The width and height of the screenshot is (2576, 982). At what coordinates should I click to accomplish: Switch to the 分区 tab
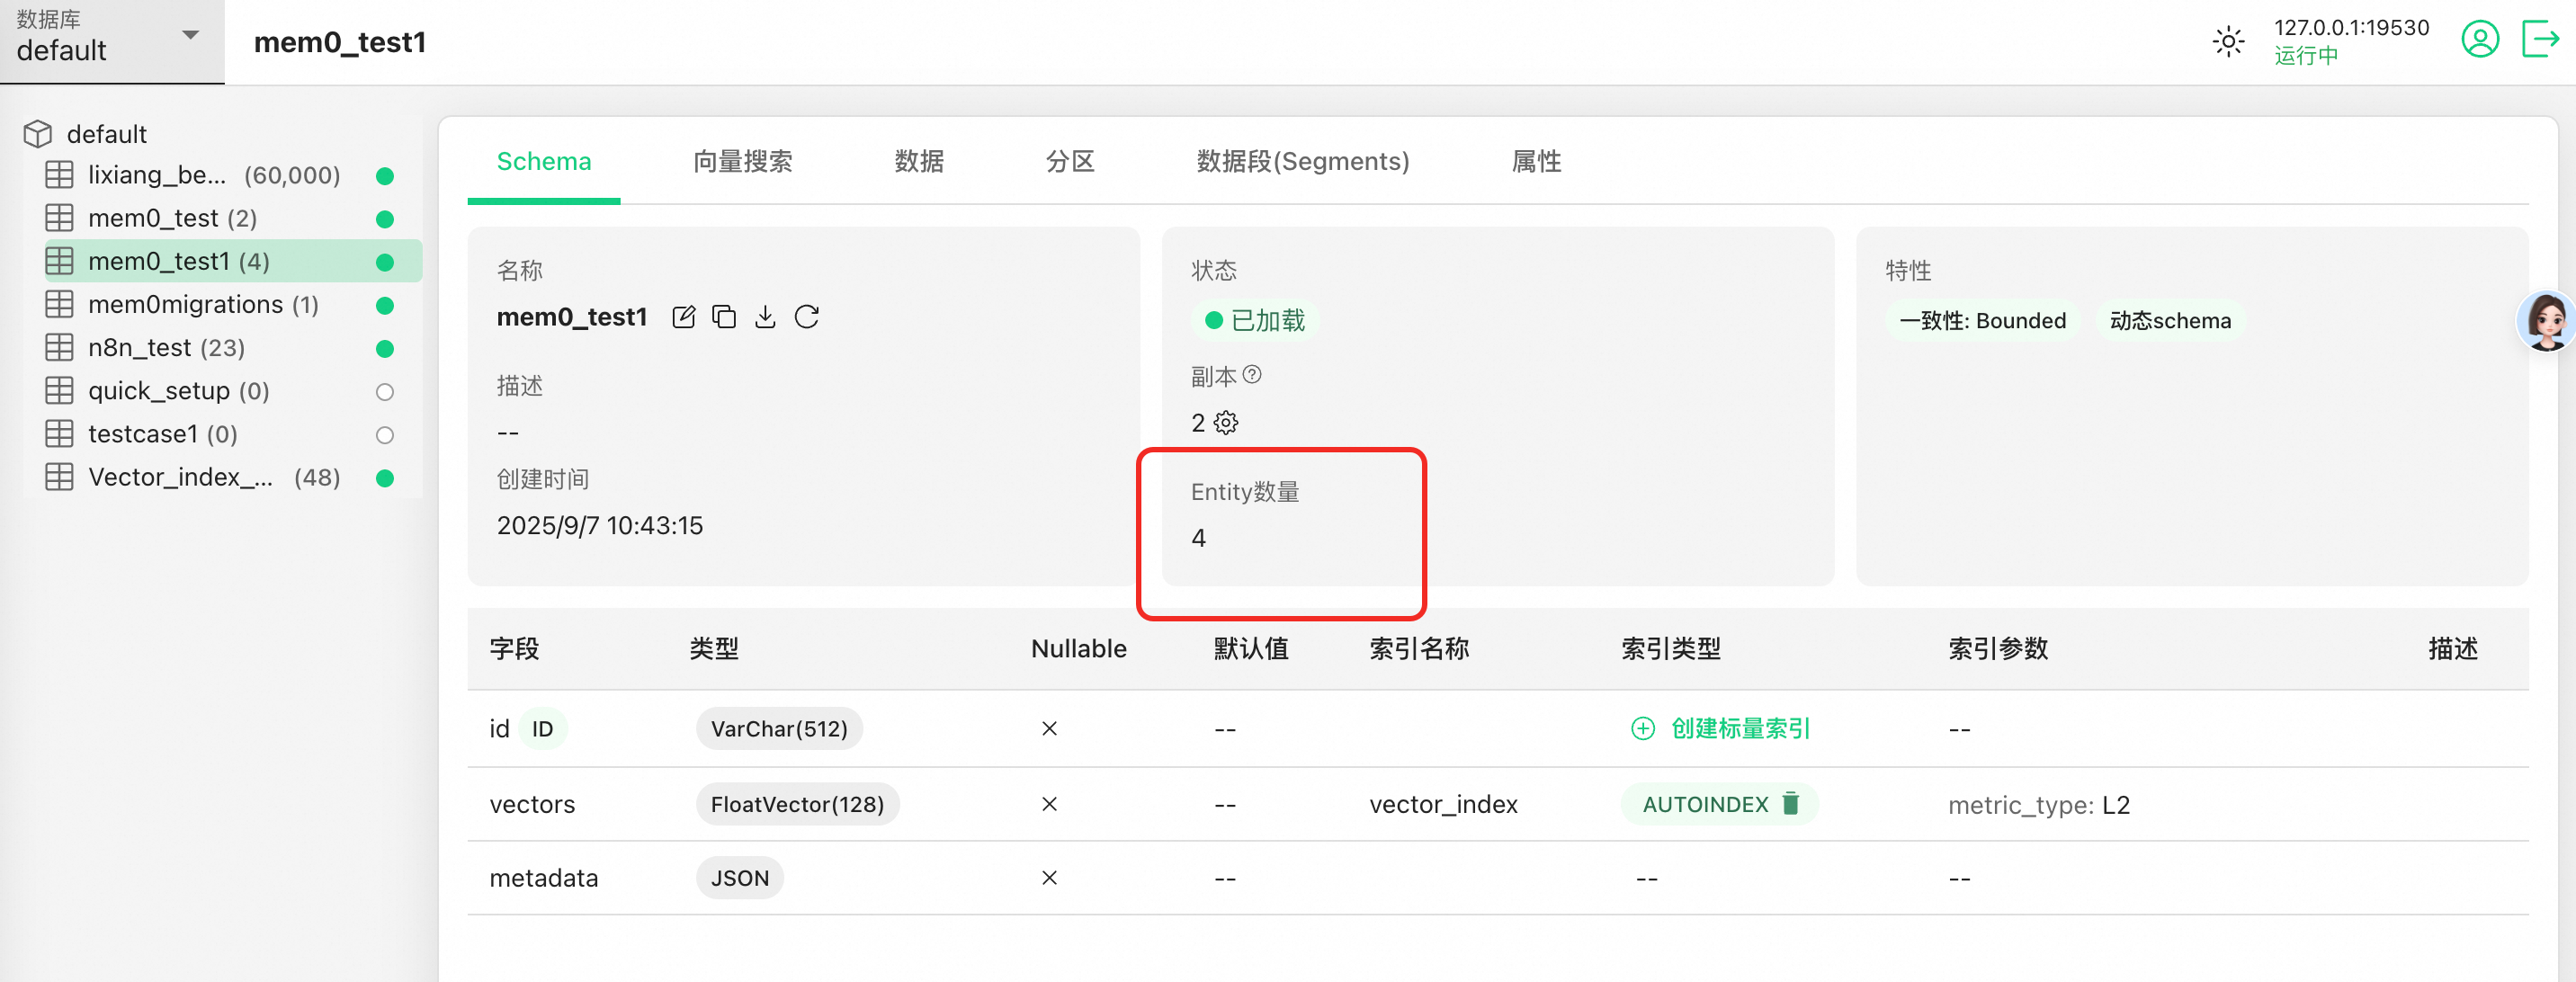click(x=1070, y=162)
